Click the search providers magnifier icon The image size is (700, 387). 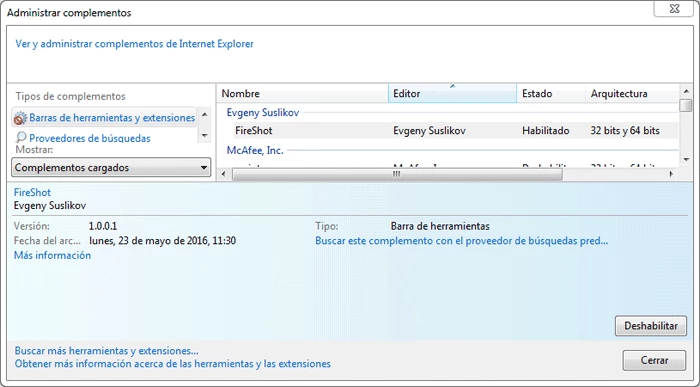tap(21, 137)
